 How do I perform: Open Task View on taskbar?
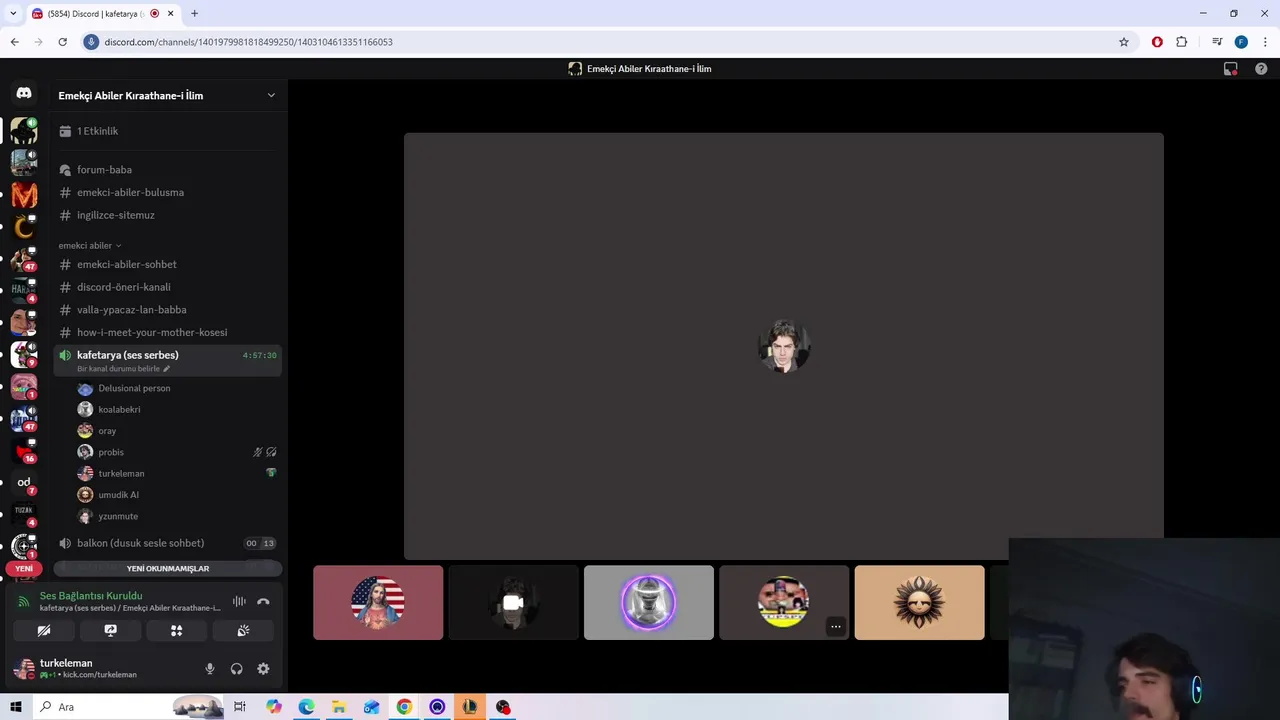[240, 707]
